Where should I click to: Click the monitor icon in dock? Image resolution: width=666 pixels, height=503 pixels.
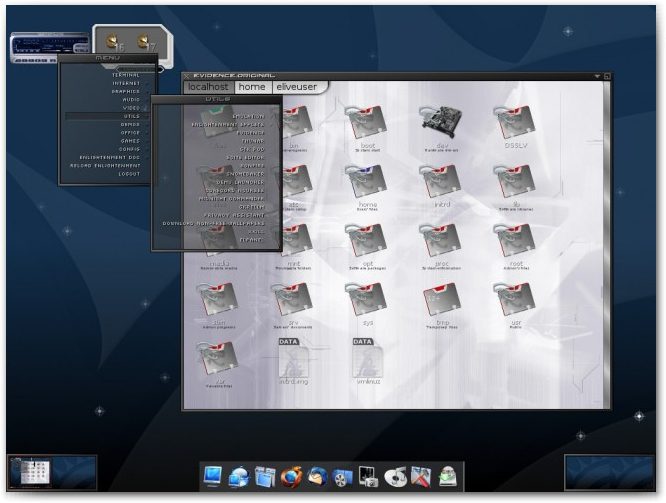pyautogui.click(x=214, y=477)
